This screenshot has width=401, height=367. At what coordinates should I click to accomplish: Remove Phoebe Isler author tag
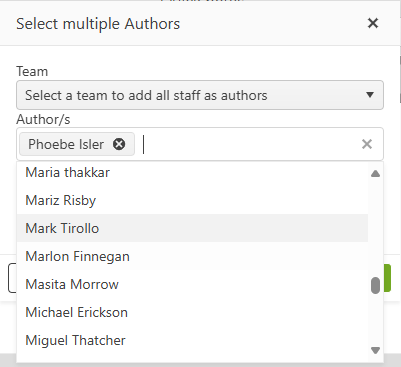[x=119, y=144]
